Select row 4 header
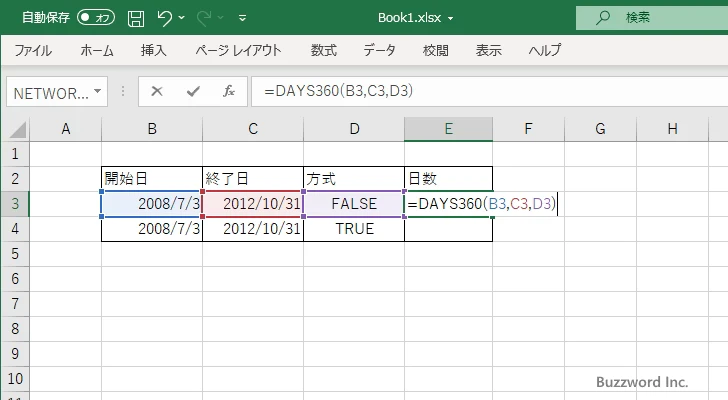Screen dimensions: 728x400 (15, 229)
